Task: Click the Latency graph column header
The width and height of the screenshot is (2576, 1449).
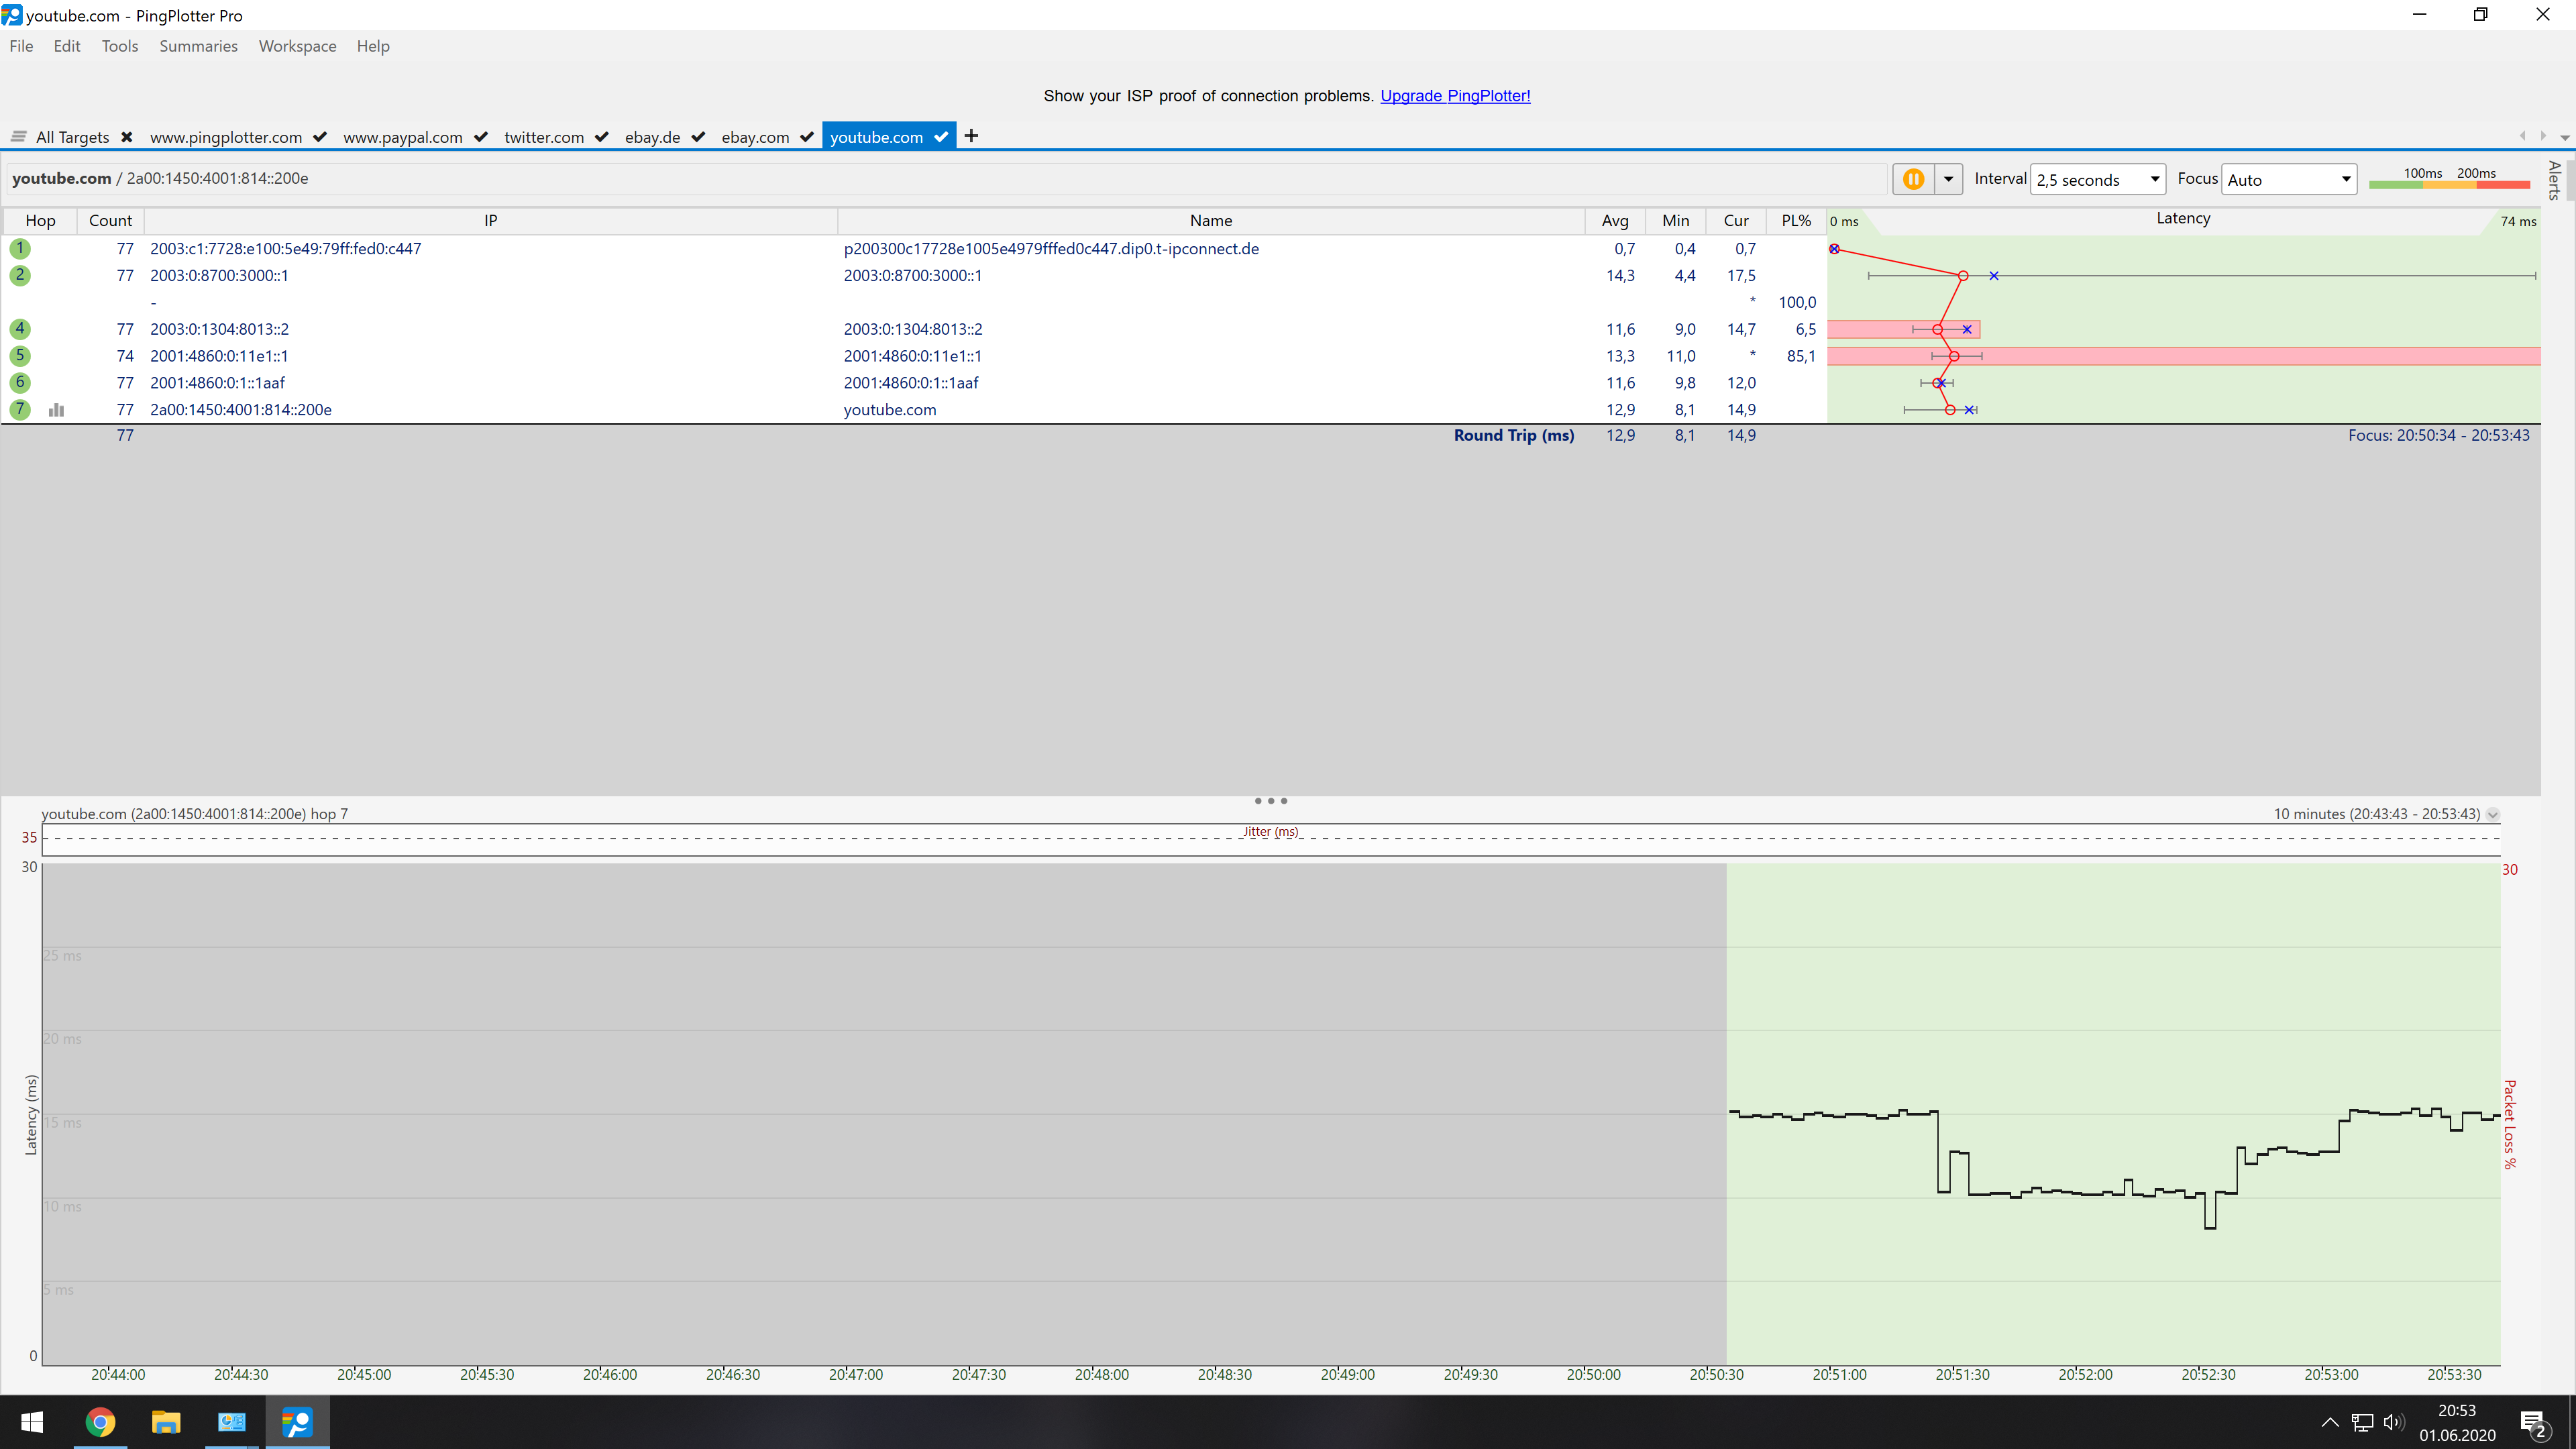Action: [2183, 220]
